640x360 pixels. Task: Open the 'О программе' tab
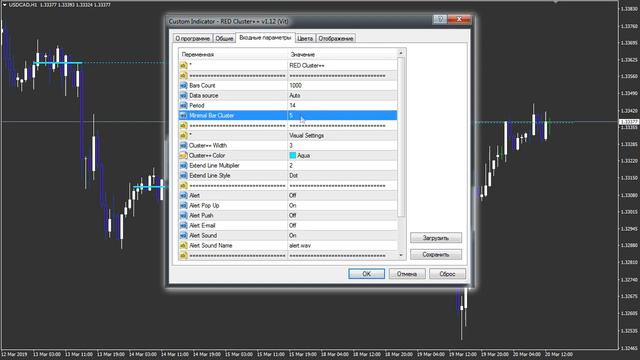192,38
